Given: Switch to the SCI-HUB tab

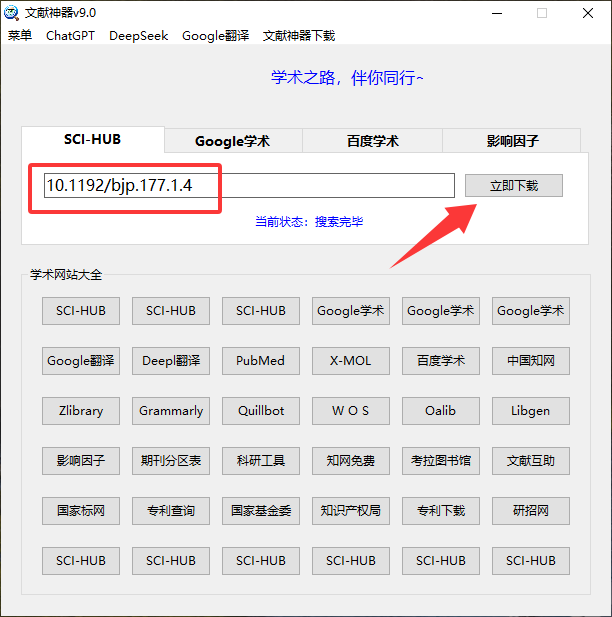Looking at the screenshot, I should coord(93,139).
